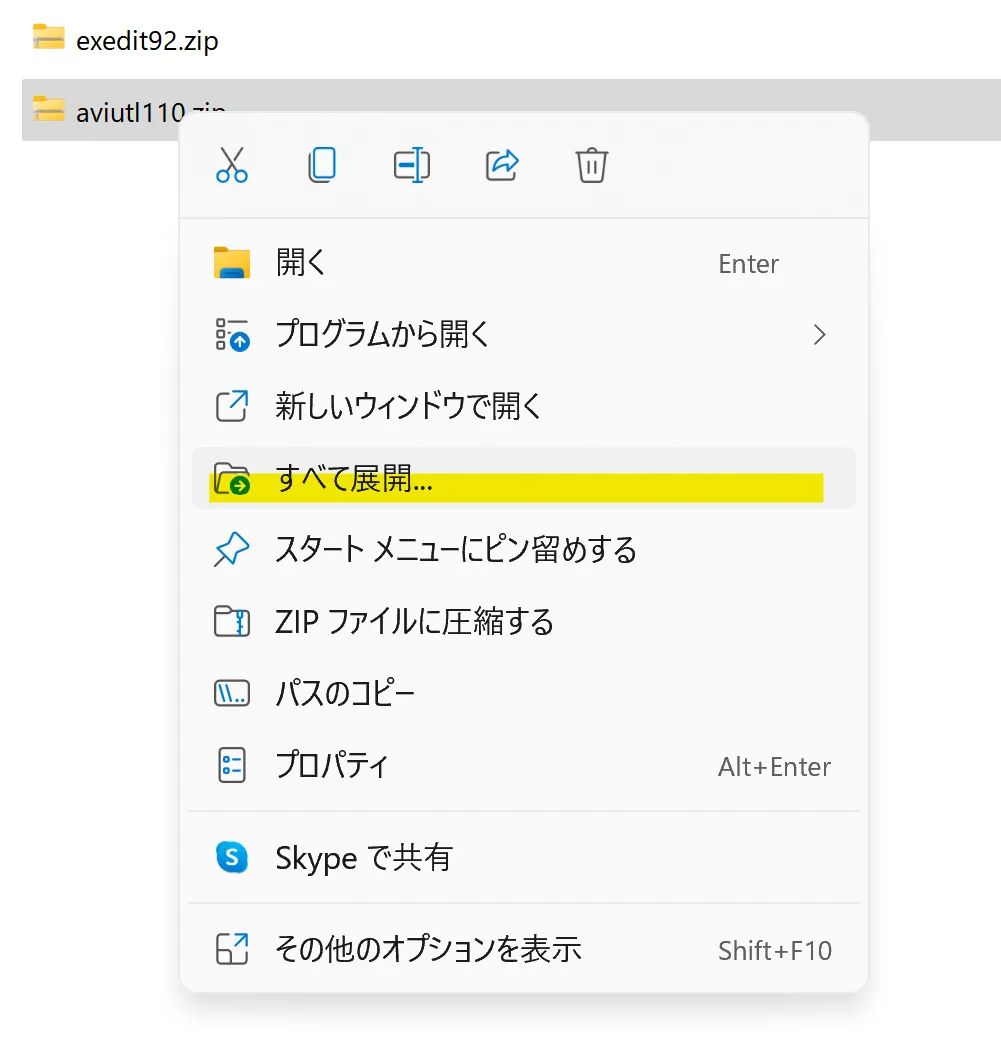Screen dimensions: 1001x1059
Task: Expand プログラムから開く submenu arrow
Action: pyautogui.click(x=819, y=334)
